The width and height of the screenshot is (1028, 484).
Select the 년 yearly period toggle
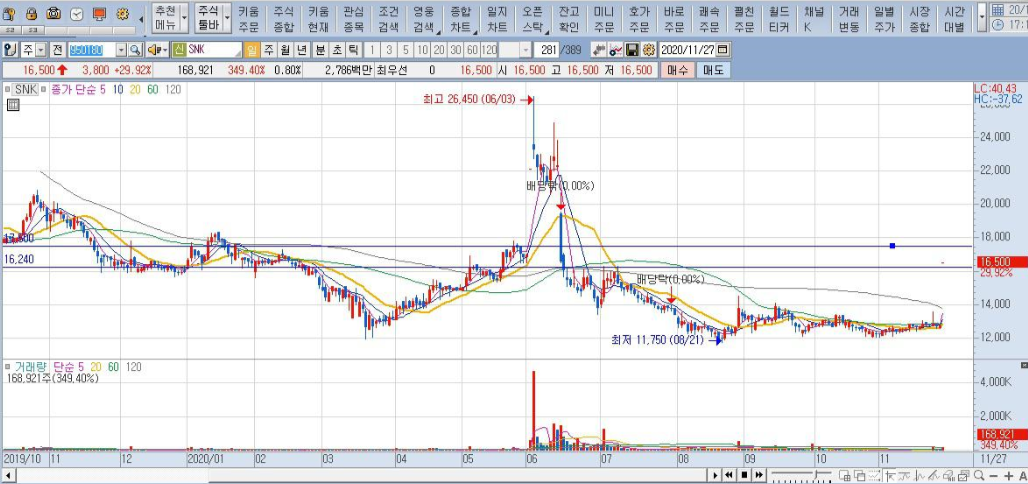(x=302, y=50)
